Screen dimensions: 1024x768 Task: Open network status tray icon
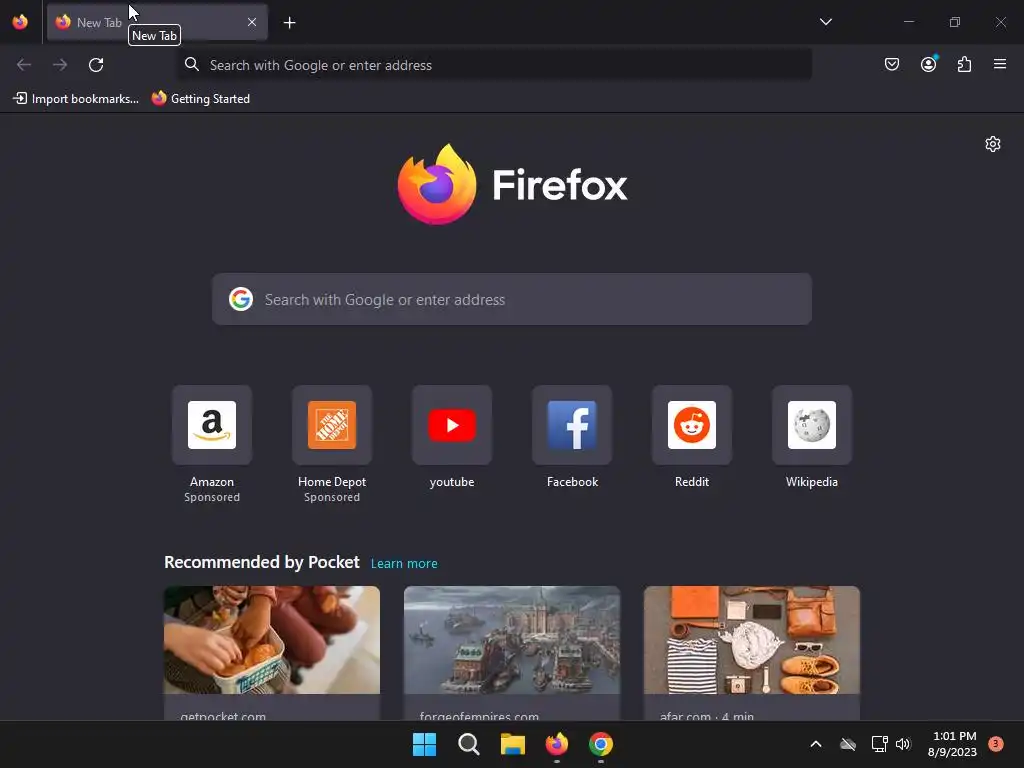coord(879,744)
